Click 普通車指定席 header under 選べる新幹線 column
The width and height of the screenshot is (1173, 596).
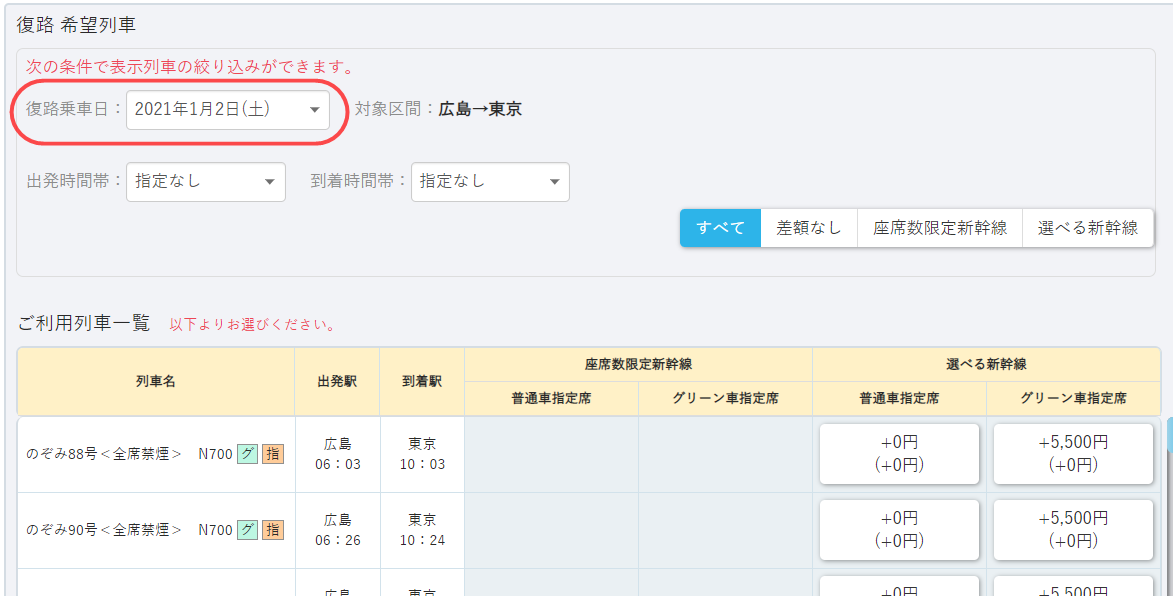click(x=899, y=399)
